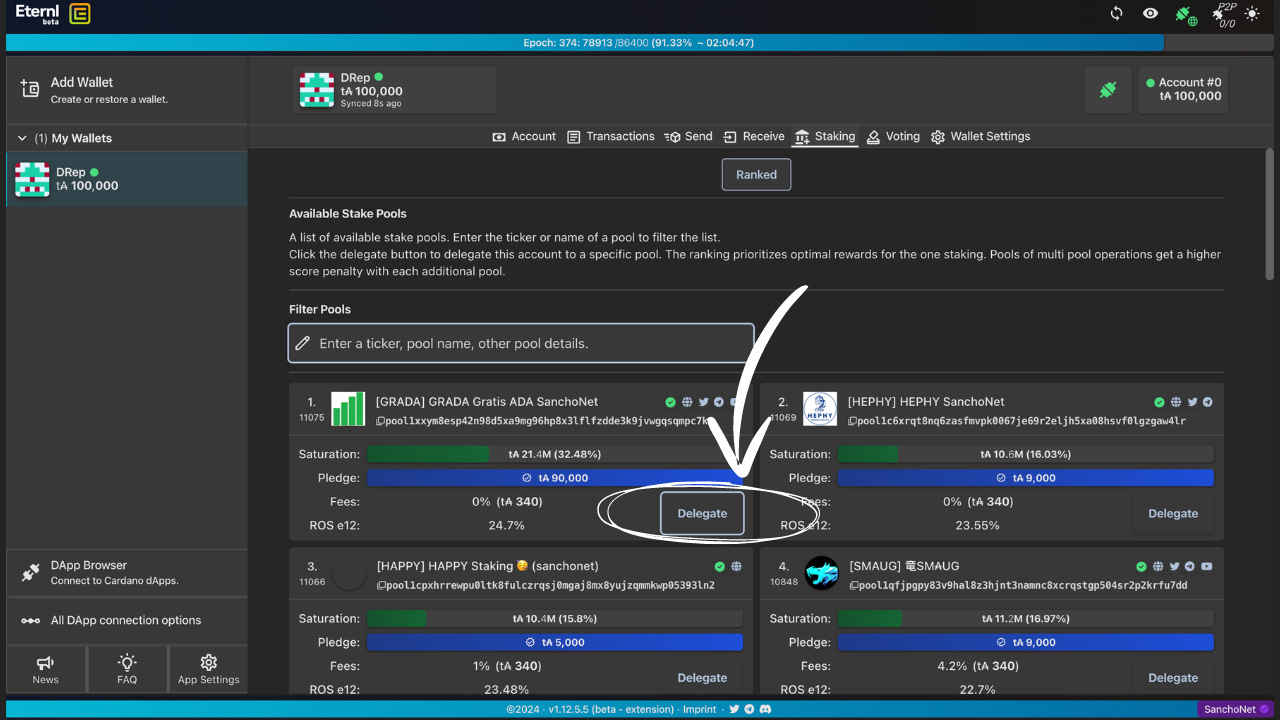Open the FAQ lightbulb section
The image size is (1280, 720).
(x=127, y=669)
